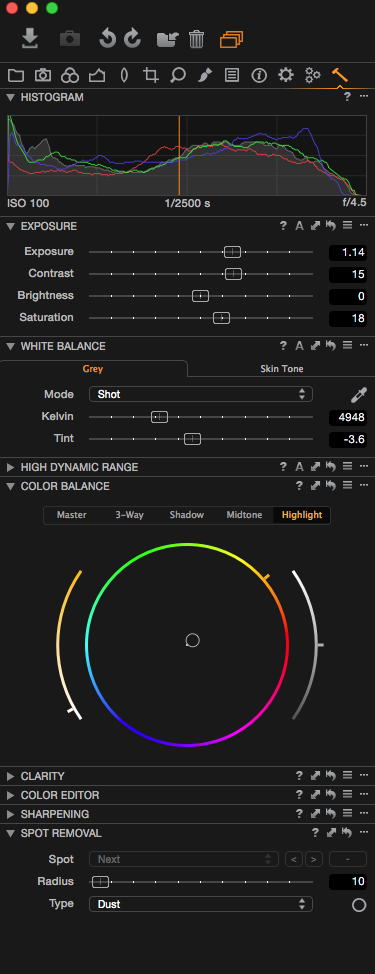The image size is (375, 974).
Task: Click Auto adjust A icon in Exposure panel
Action: pos(299,226)
